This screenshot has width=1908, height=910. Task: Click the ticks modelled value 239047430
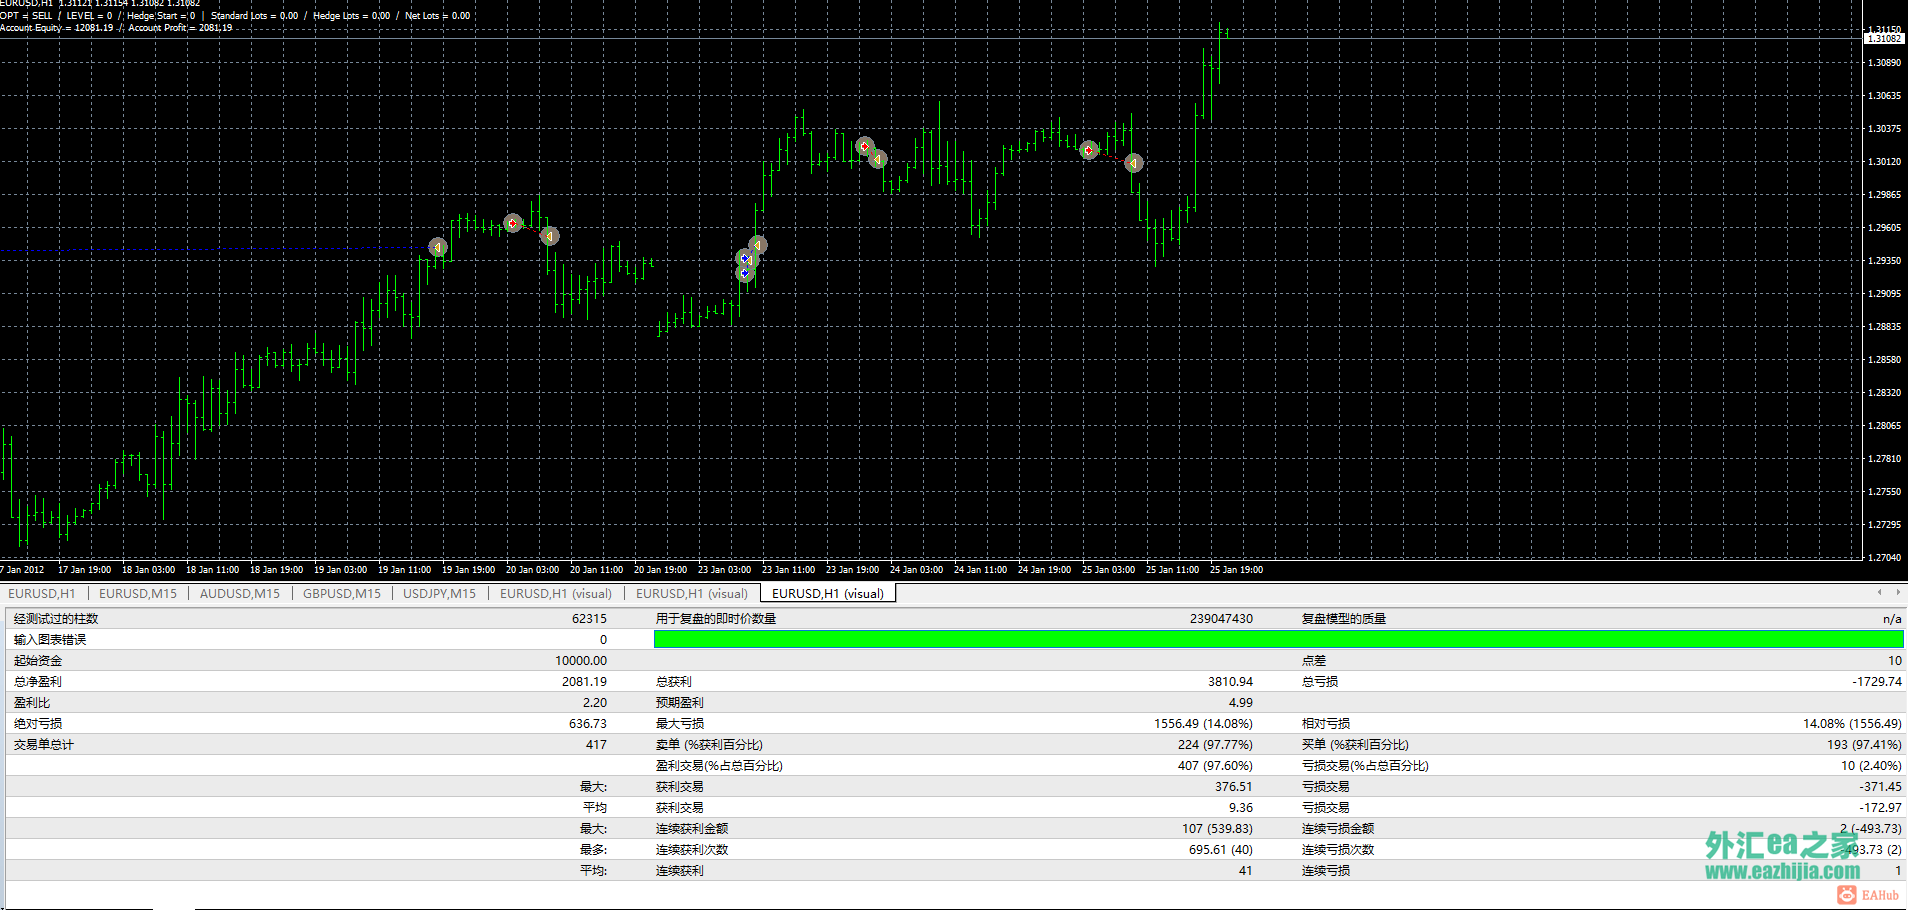tap(1221, 619)
